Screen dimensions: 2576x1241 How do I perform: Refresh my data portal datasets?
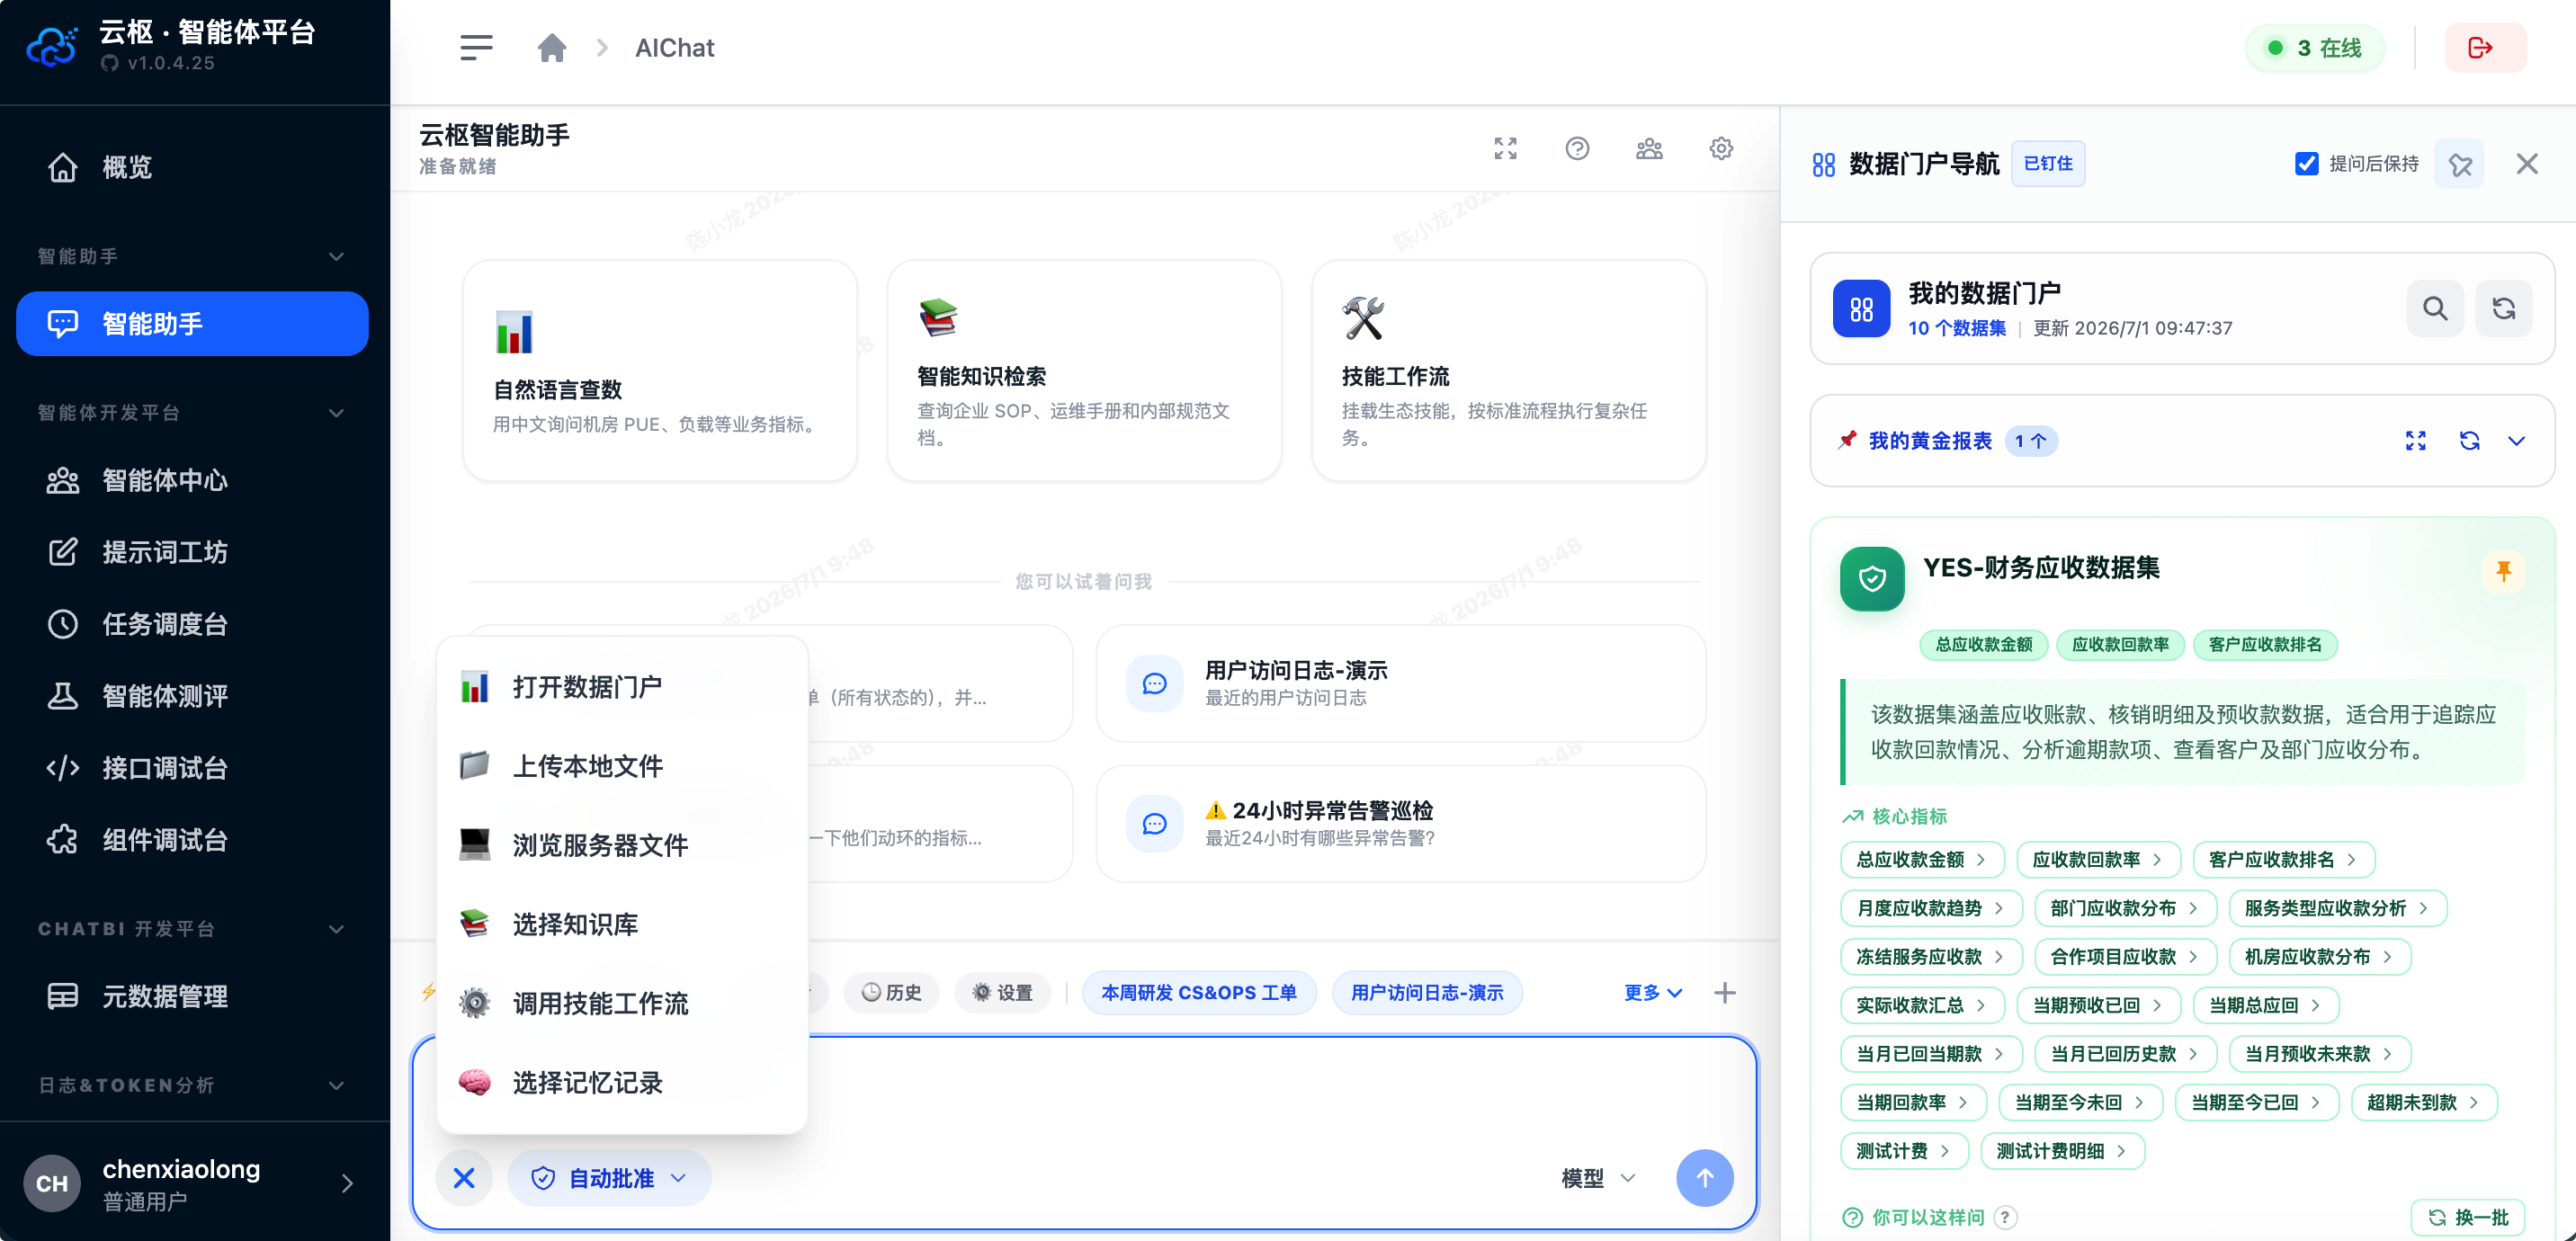[2503, 308]
